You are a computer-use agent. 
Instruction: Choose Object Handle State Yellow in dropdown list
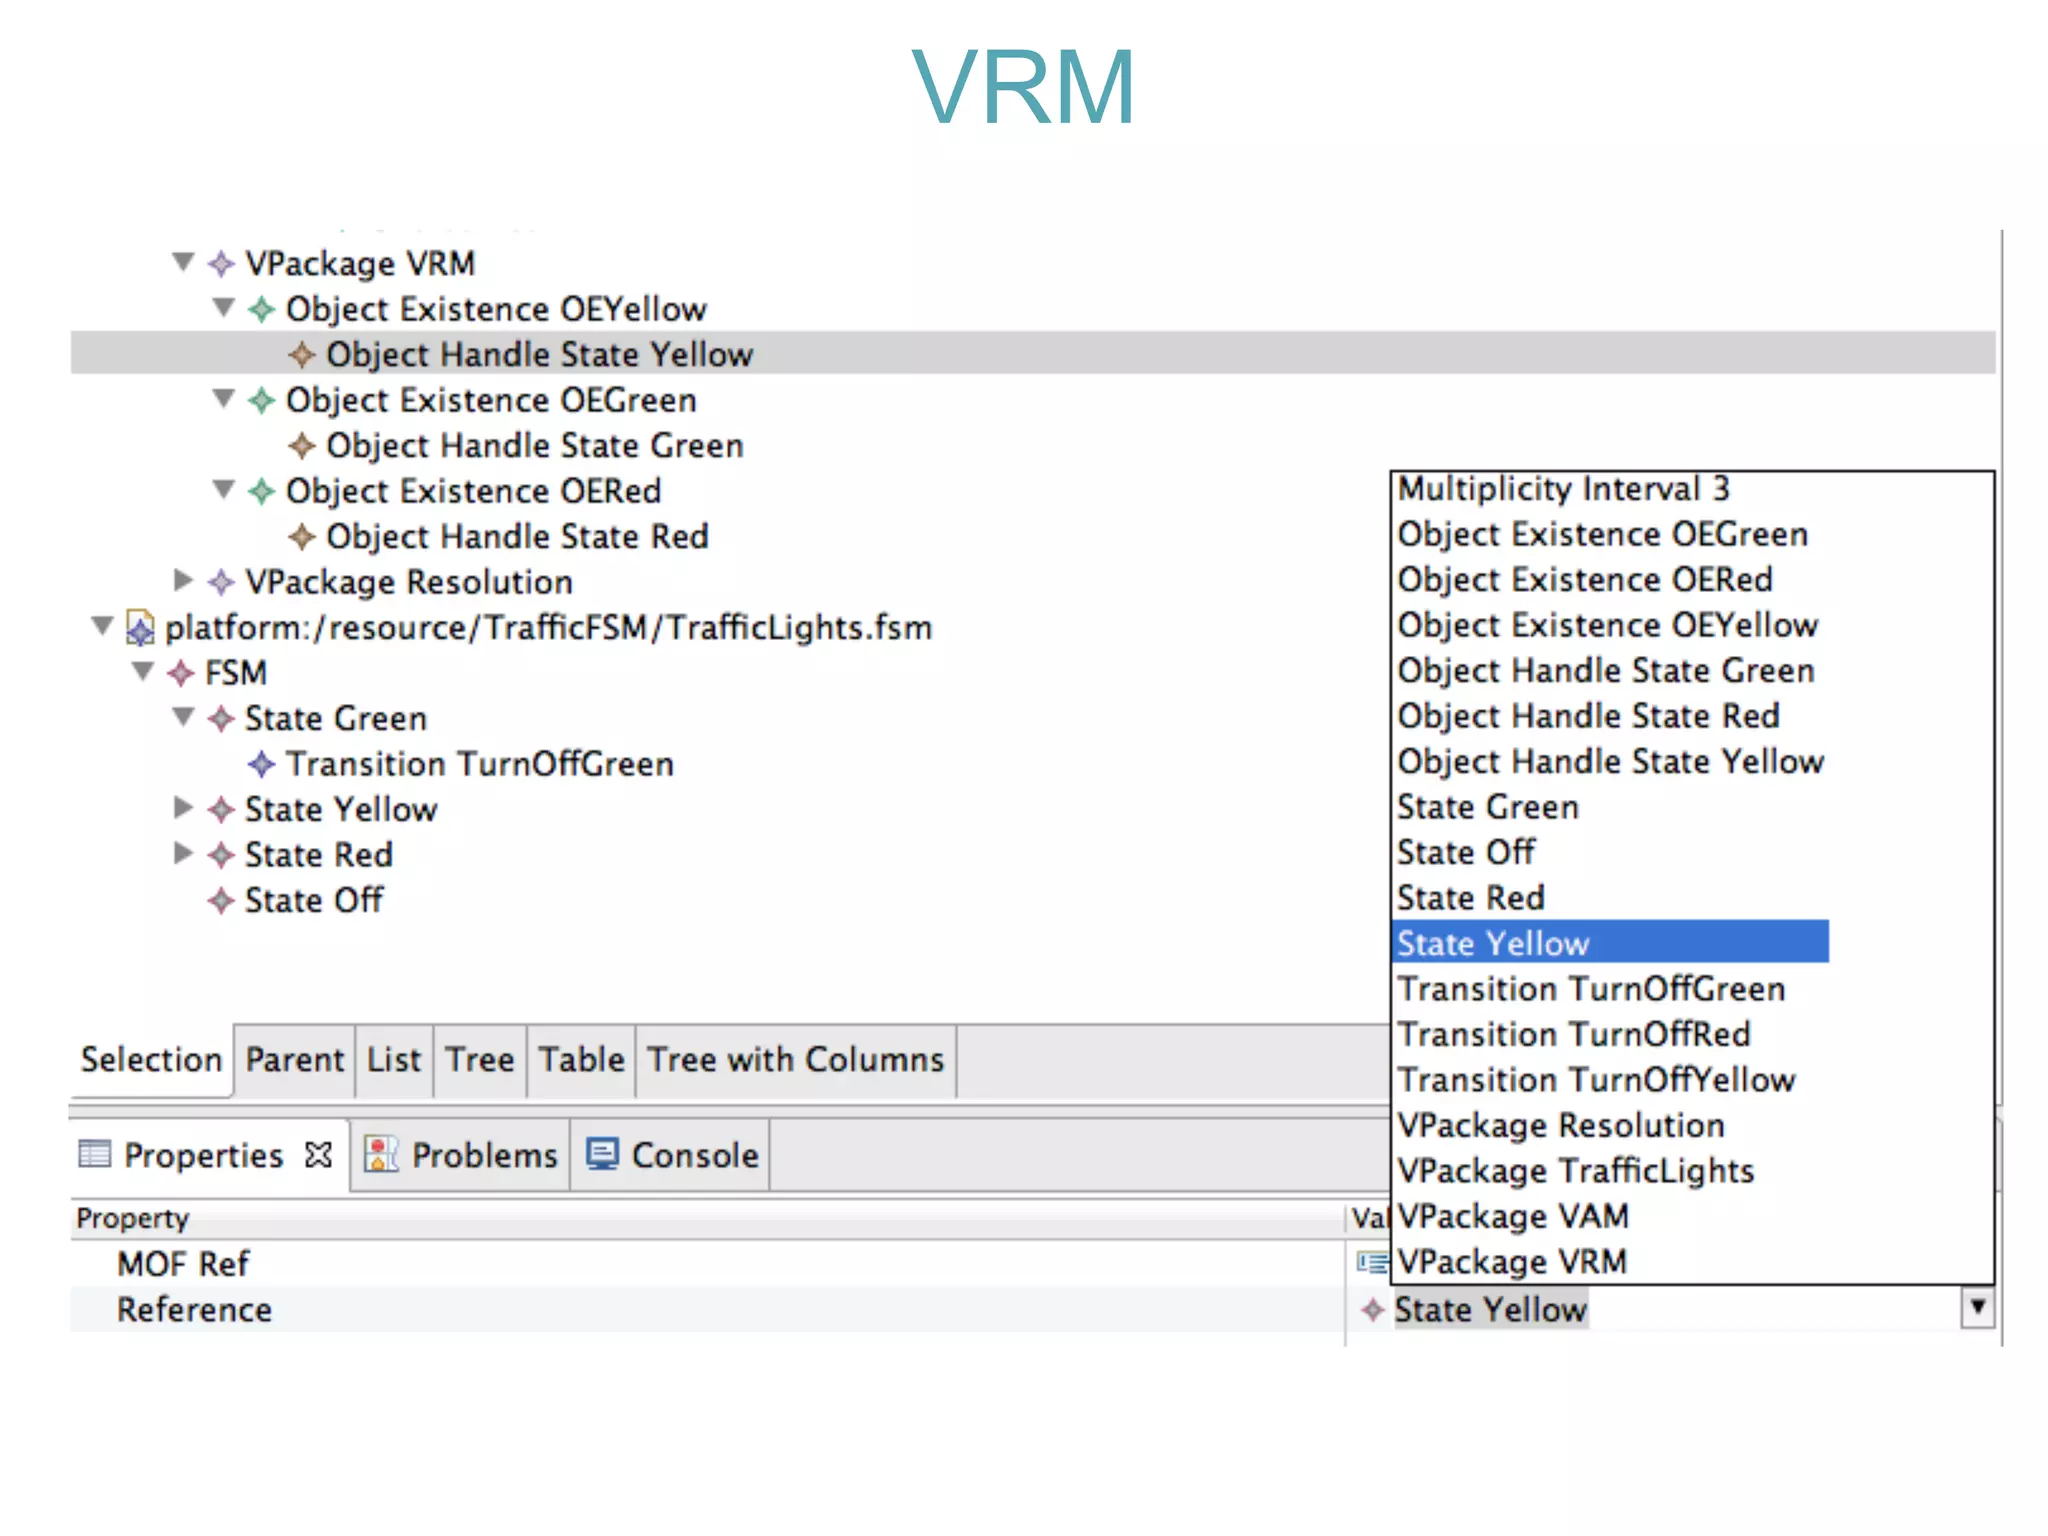point(1610,762)
